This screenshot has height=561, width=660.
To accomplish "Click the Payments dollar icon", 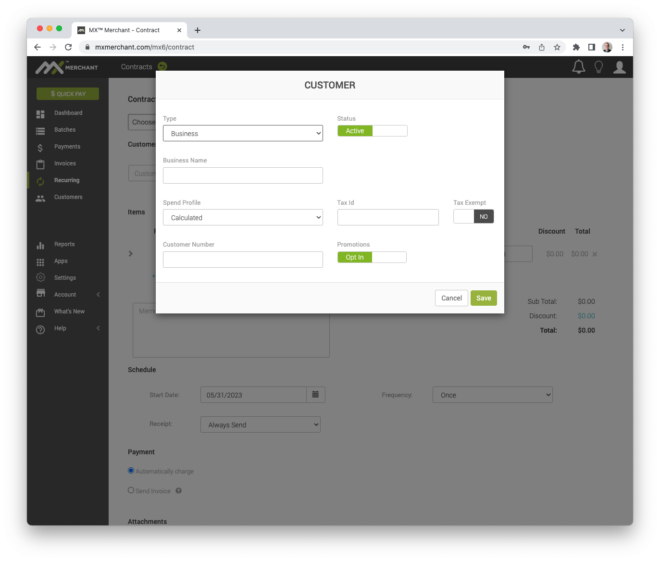I will [40, 147].
